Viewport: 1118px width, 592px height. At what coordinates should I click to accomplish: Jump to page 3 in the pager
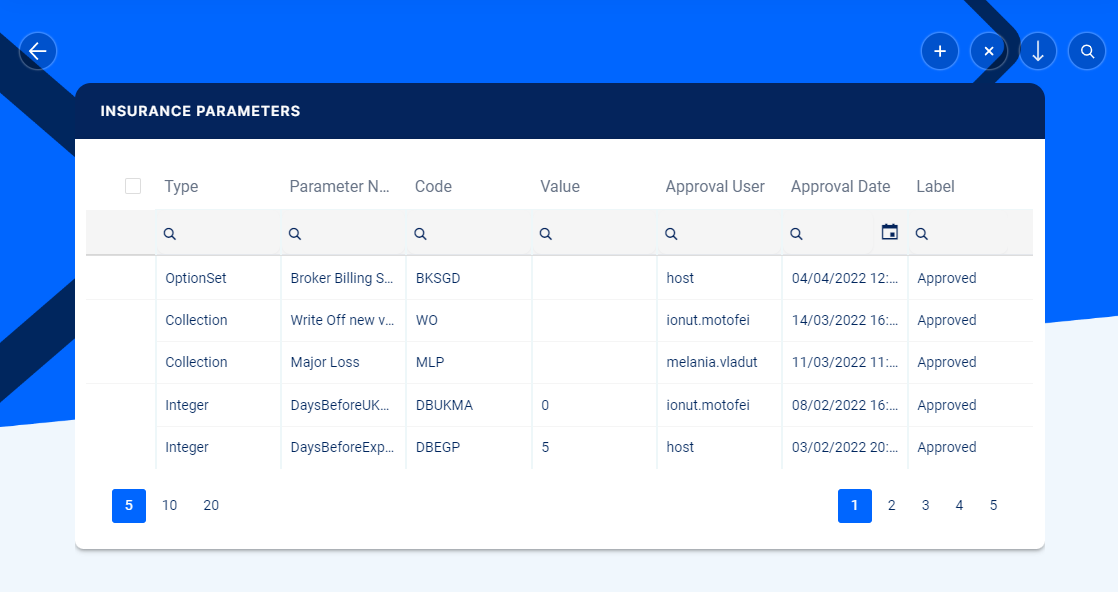pos(925,506)
